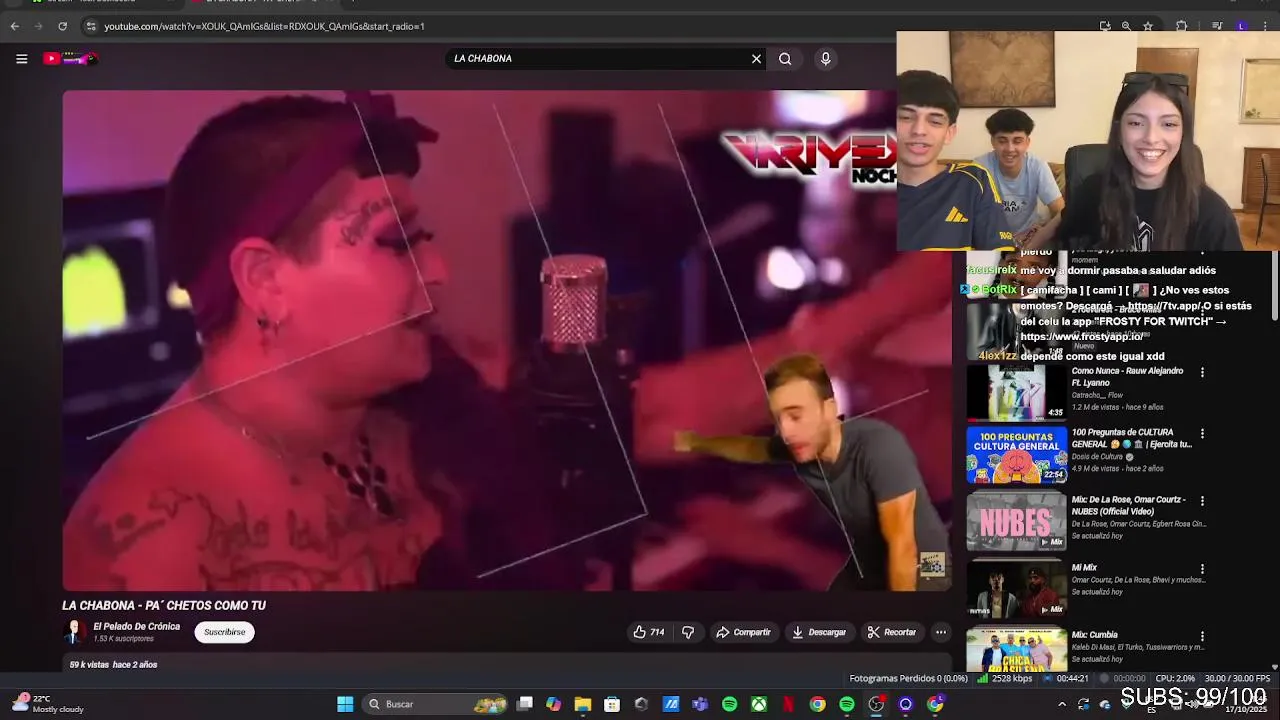The image size is (1280, 720).
Task: Open El Pelado De Crónica channel avatar
Action: [74, 632]
